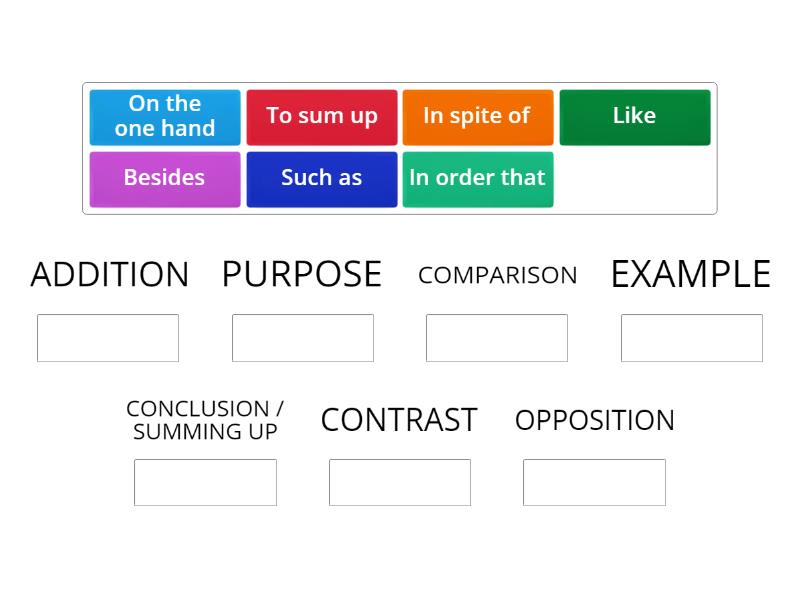Choose the orange 'In spite of' tile
The height and width of the screenshot is (600, 800).
pyautogui.click(x=478, y=117)
